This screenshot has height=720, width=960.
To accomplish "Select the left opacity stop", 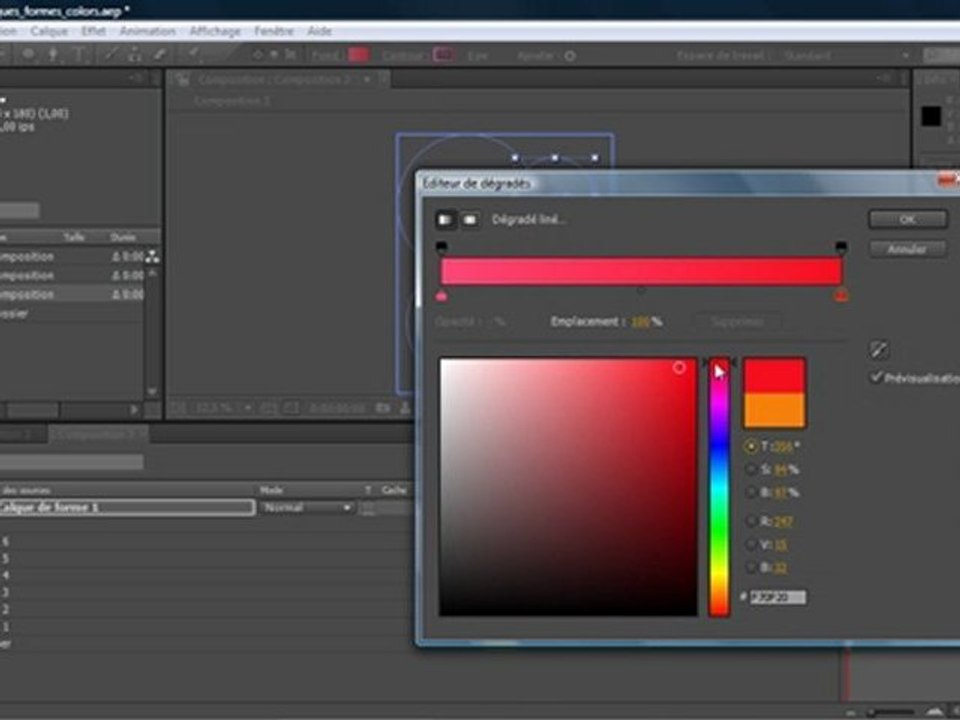I will (441, 247).
